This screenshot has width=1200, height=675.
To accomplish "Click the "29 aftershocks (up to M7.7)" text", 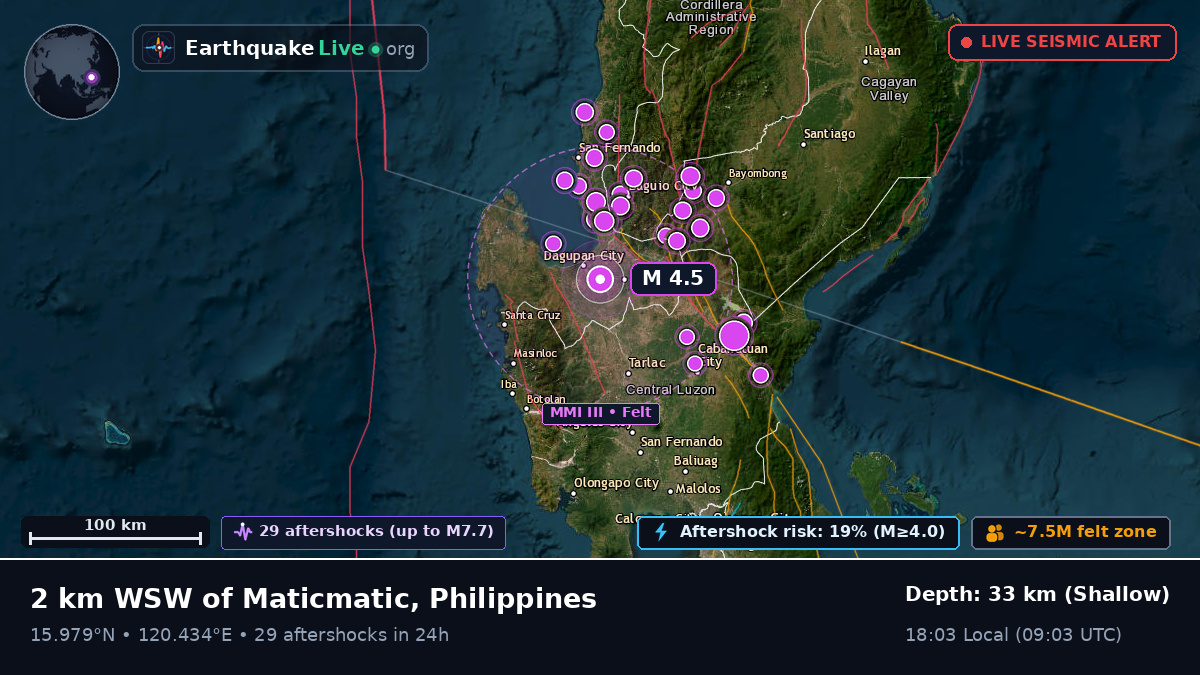I will [377, 531].
